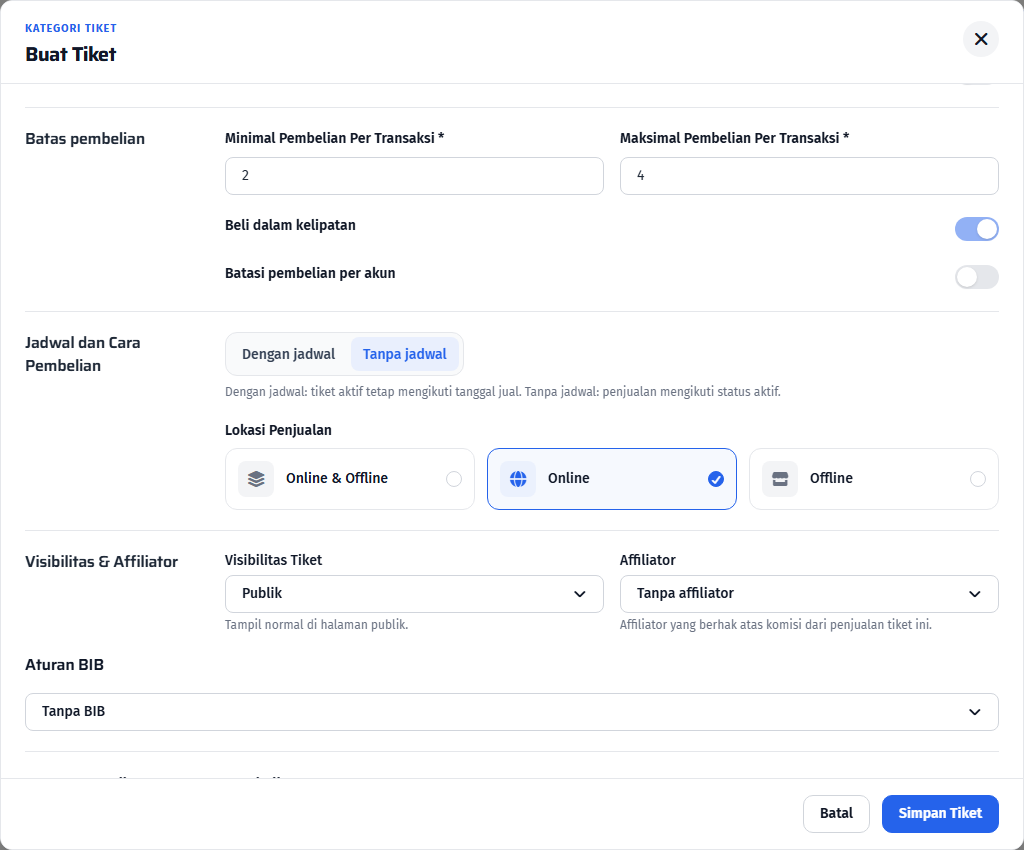Click the KATEGORI TIKET label
Viewport: 1024px width, 850px height.
pos(71,28)
